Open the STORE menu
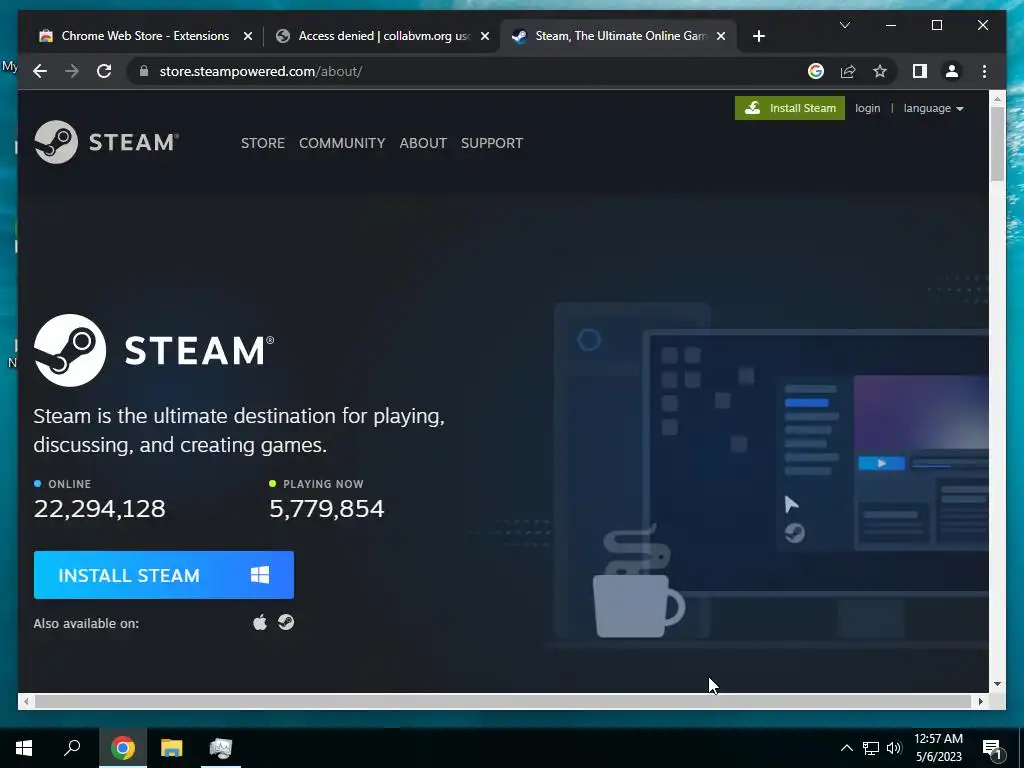The width and height of the screenshot is (1024, 768). click(x=263, y=143)
